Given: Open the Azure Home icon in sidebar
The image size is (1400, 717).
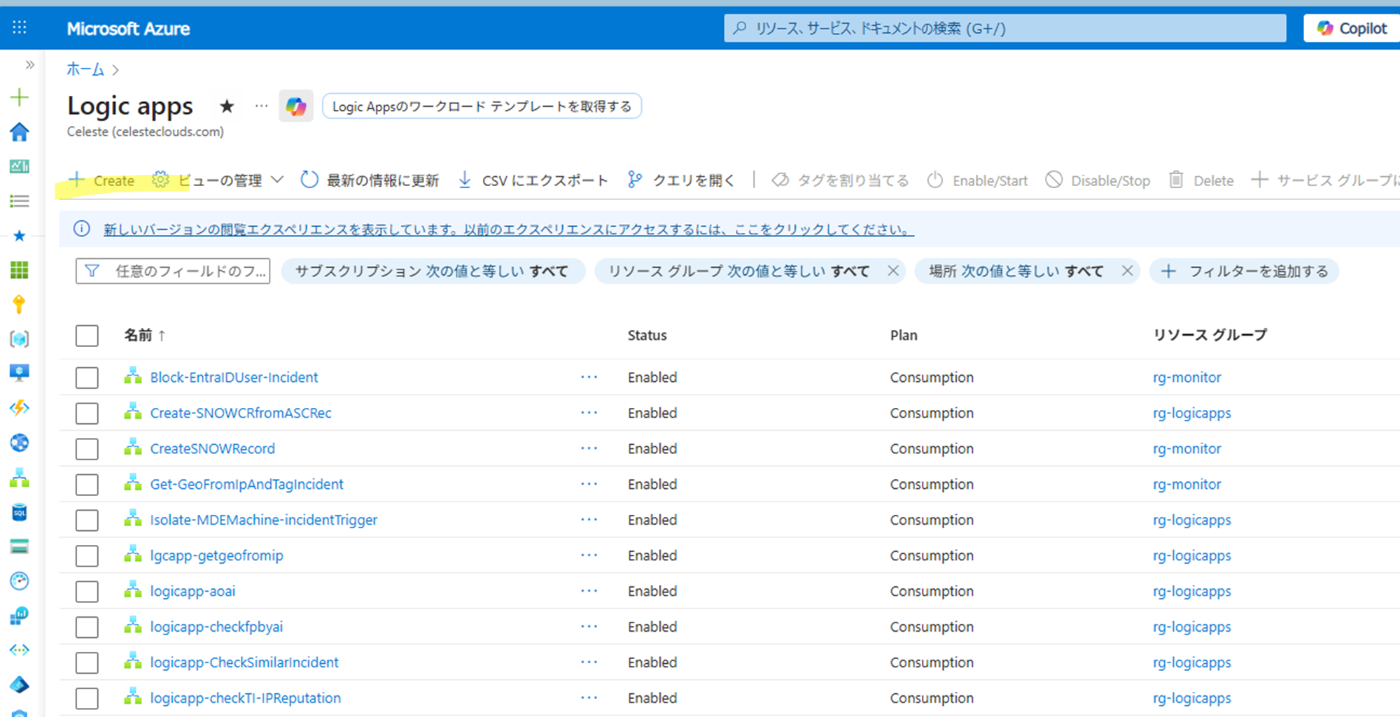Looking at the screenshot, I should [19, 131].
